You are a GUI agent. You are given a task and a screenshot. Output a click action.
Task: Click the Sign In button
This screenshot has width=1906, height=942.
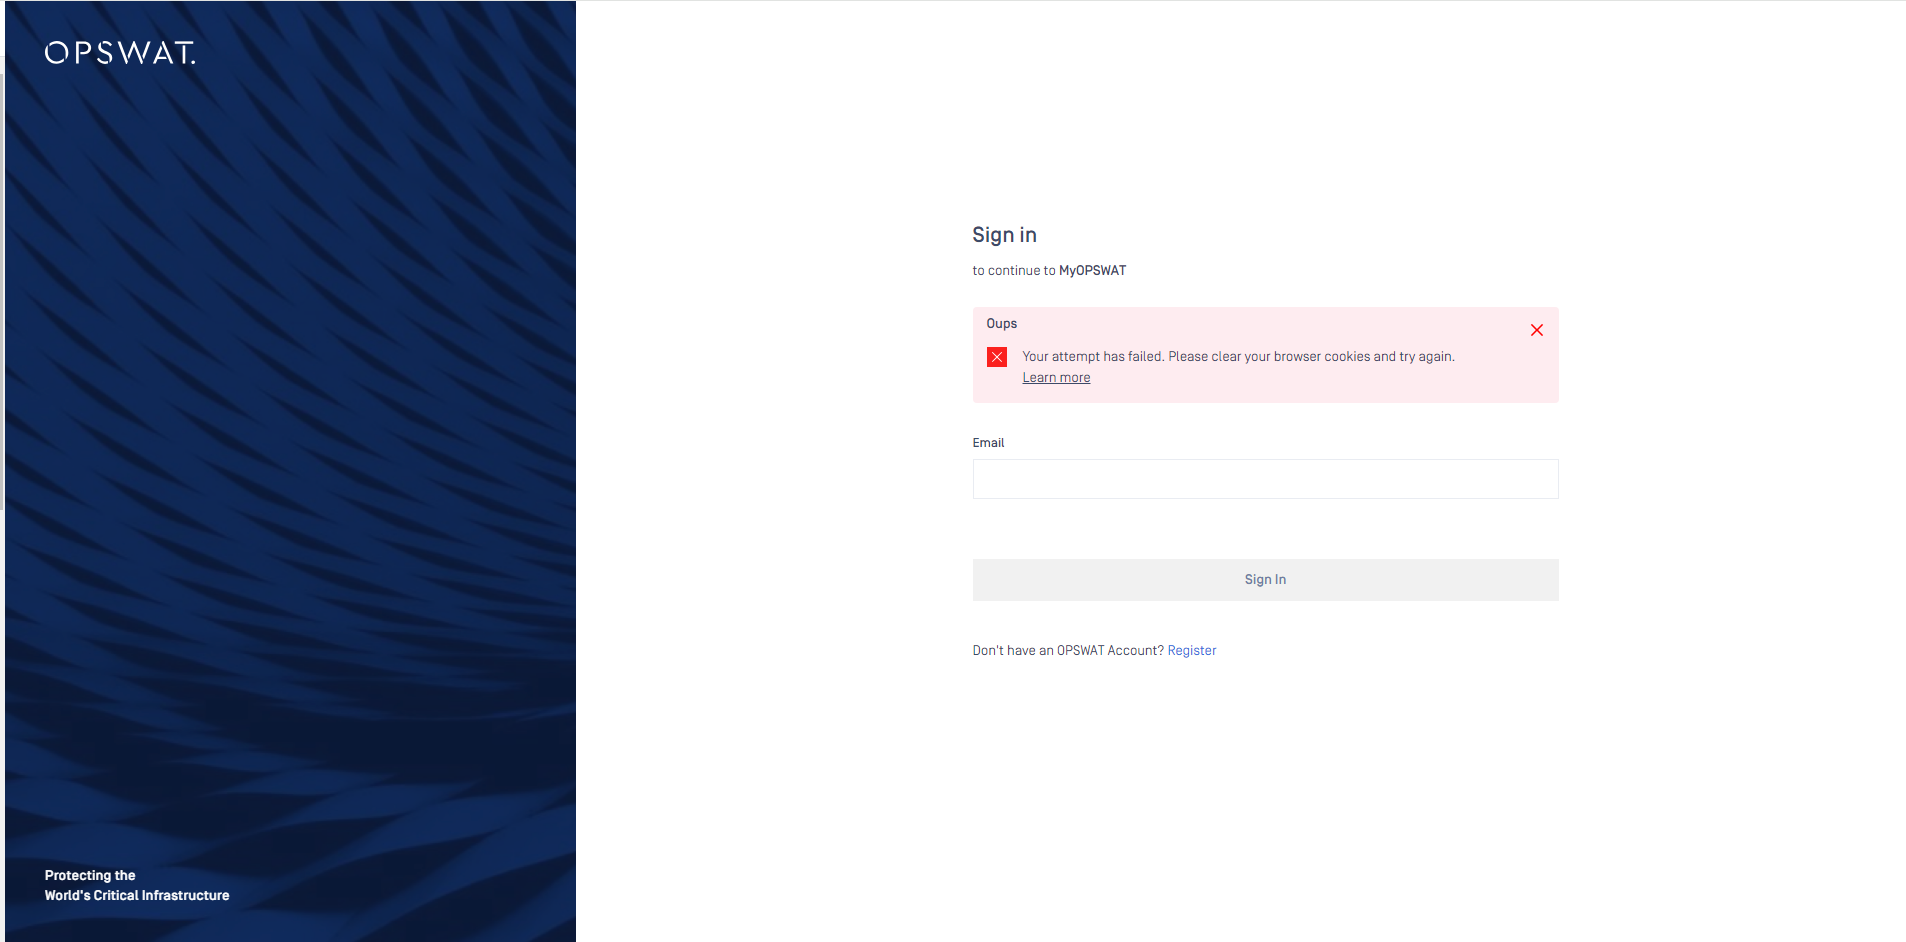click(x=1265, y=580)
